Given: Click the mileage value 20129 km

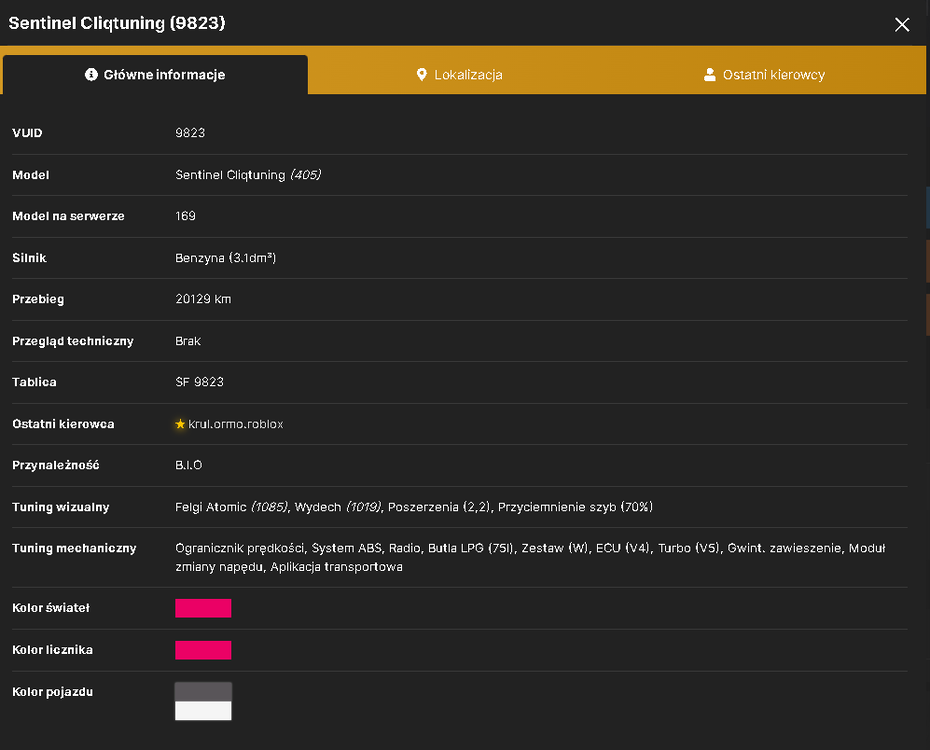Looking at the screenshot, I should pos(203,299).
